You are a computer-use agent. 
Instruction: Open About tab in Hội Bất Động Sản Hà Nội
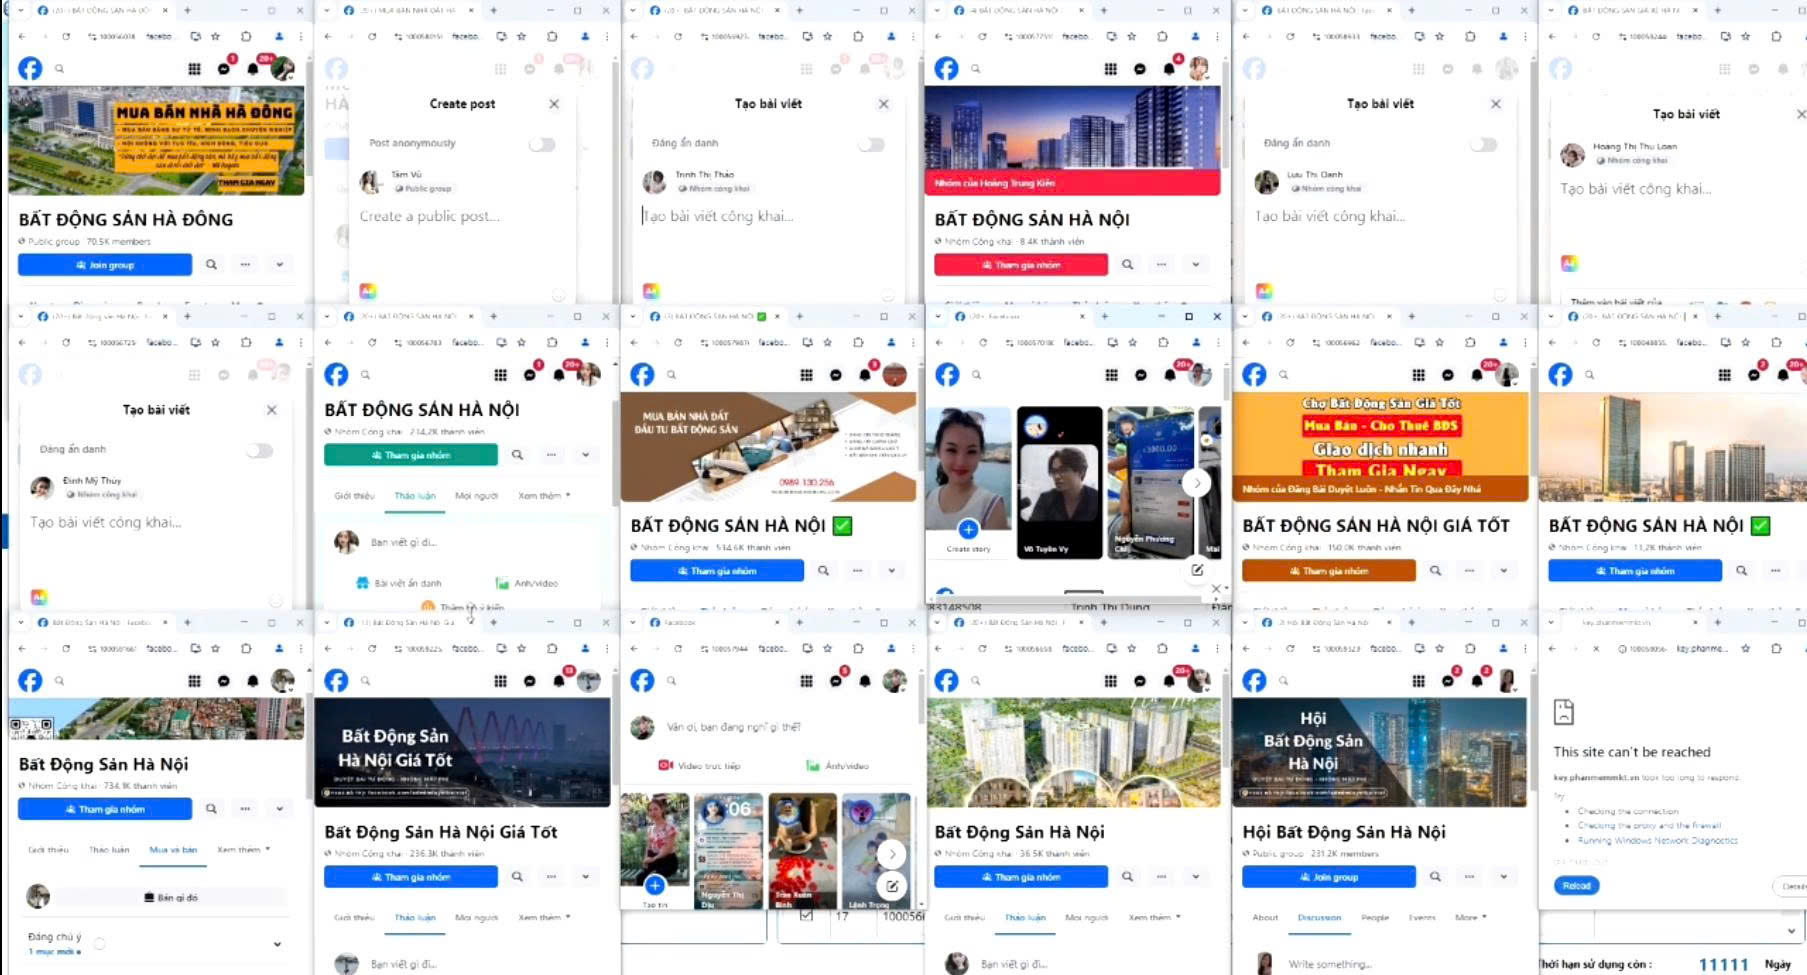[x=1265, y=917]
